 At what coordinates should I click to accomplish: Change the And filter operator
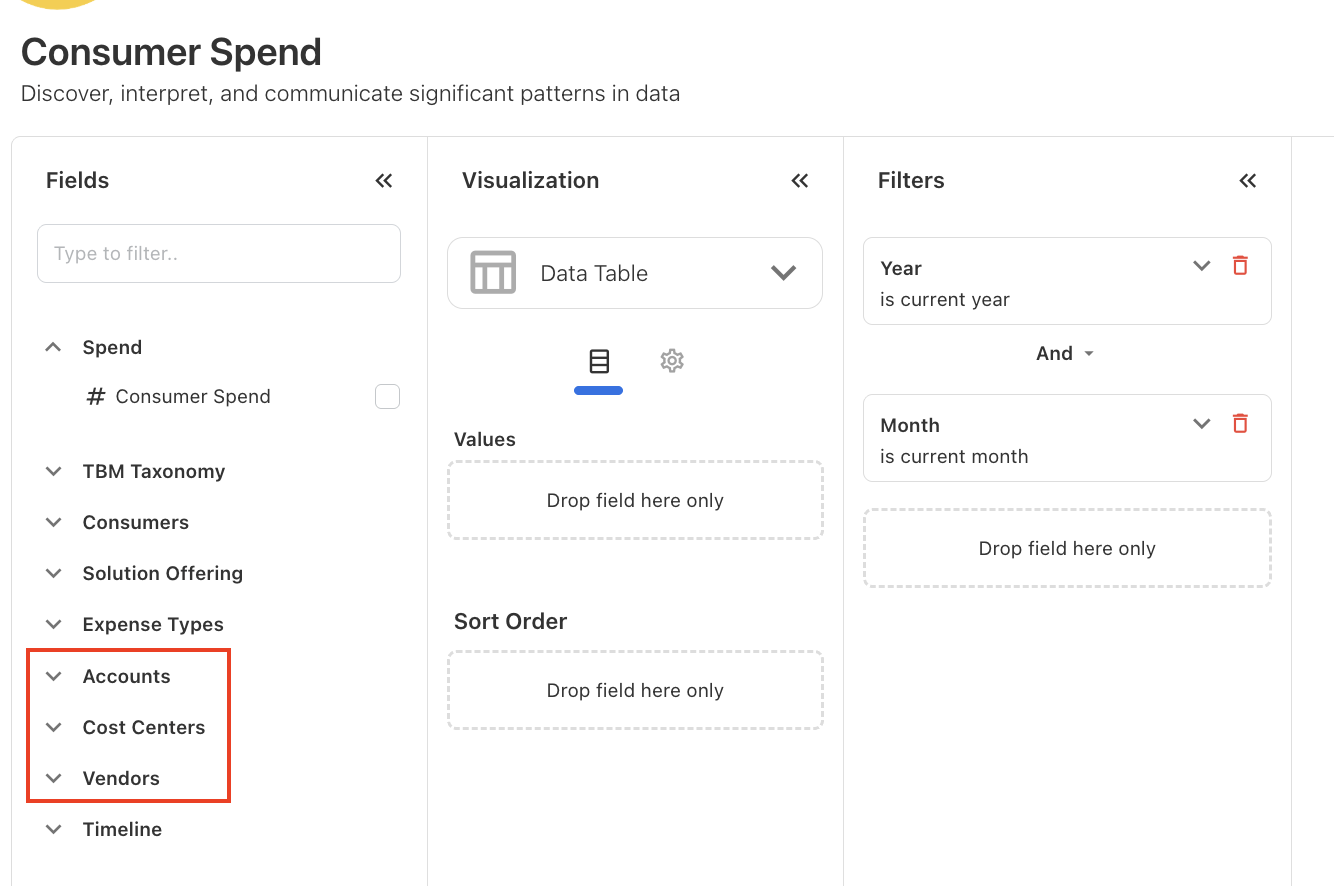1065,354
